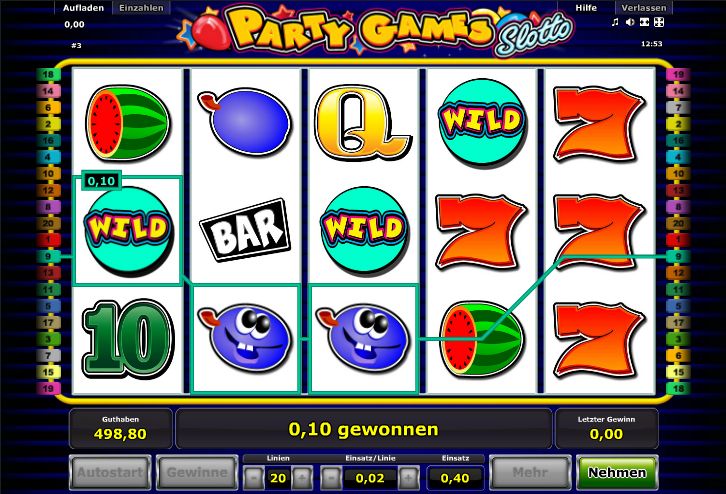Switch to fullscreen using the four-arrow icon

pyautogui.click(x=659, y=22)
